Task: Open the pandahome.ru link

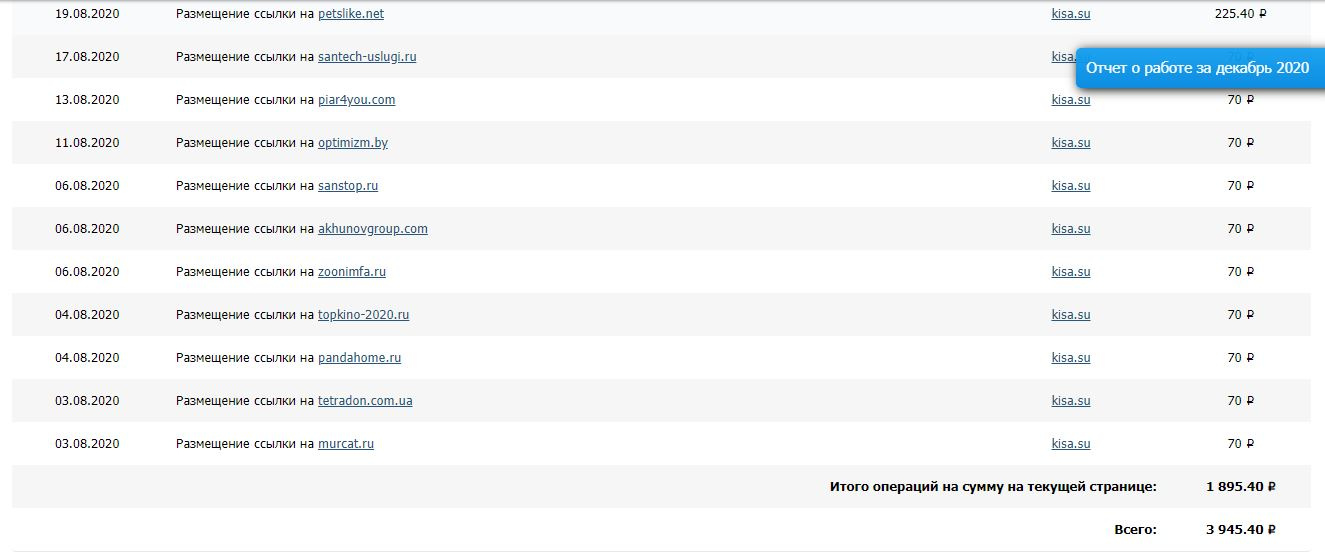Action: (x=360, y=358)
